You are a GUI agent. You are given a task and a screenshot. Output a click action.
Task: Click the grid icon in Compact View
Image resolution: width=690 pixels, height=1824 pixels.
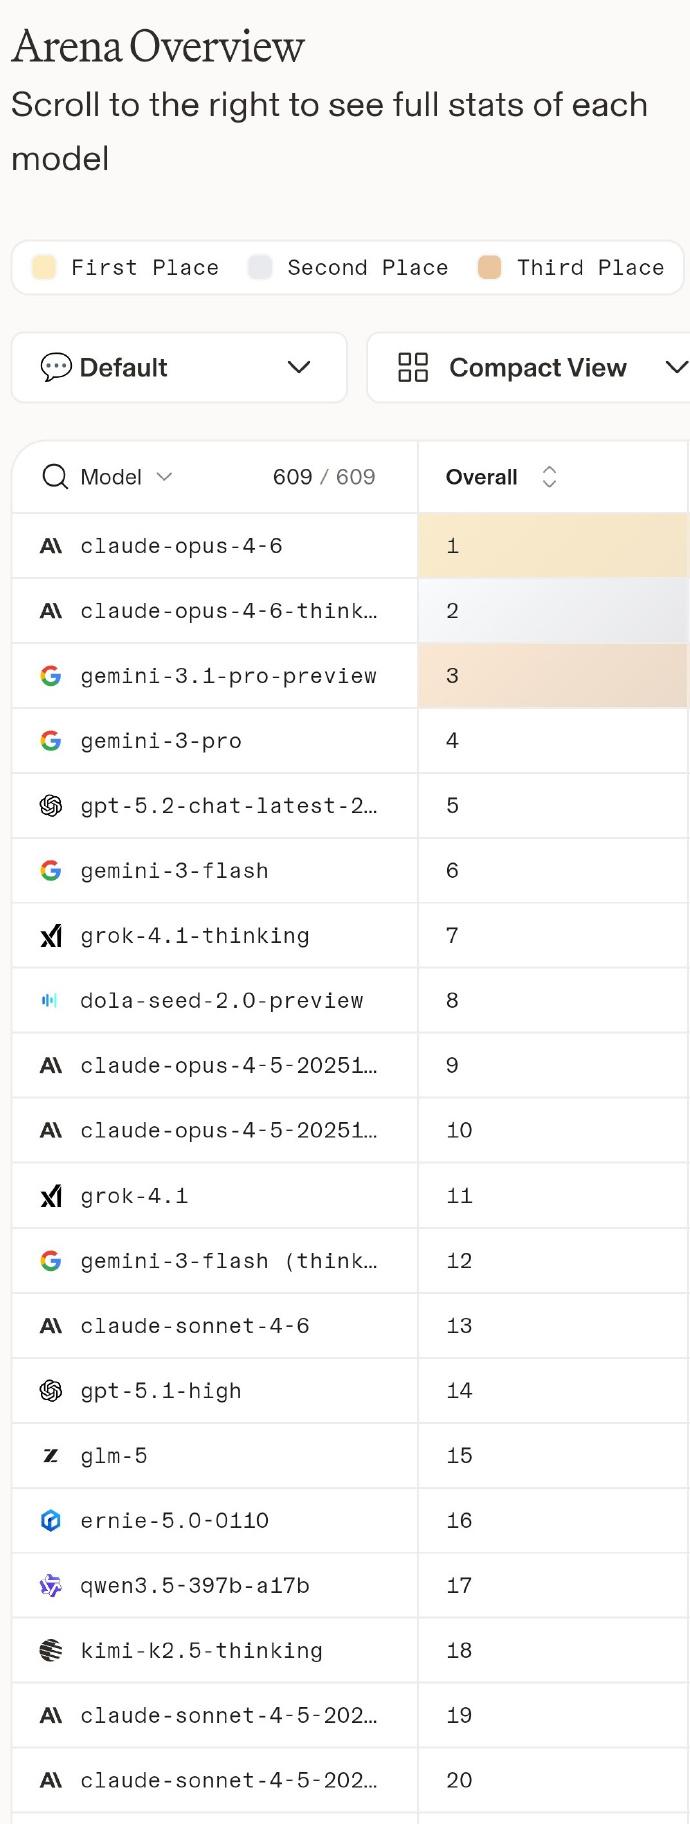point(413,367)
